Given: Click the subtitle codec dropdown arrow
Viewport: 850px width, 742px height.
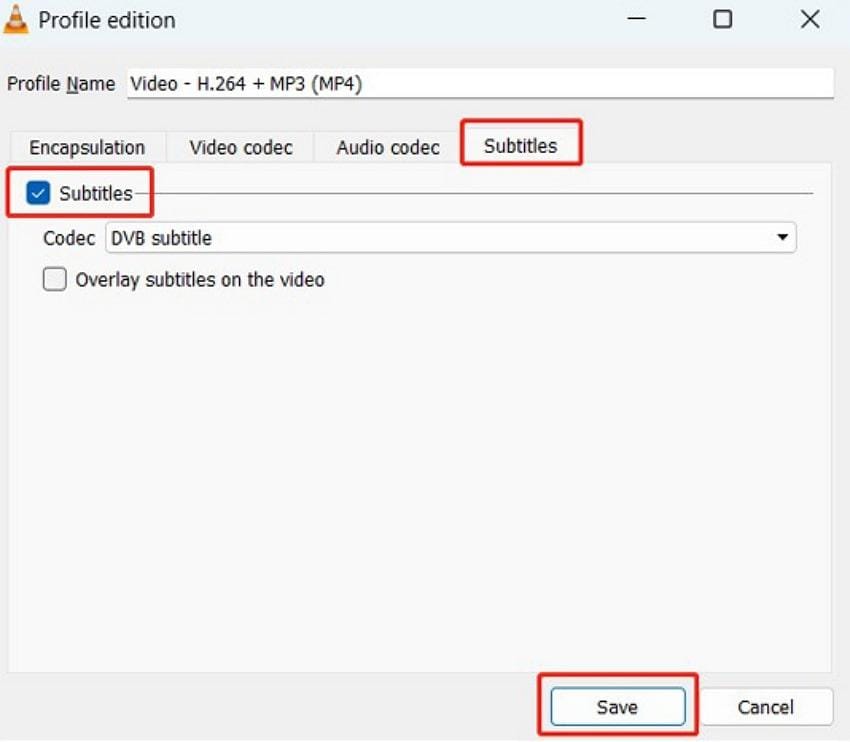Looking at the screenshot, I should 783,238.
